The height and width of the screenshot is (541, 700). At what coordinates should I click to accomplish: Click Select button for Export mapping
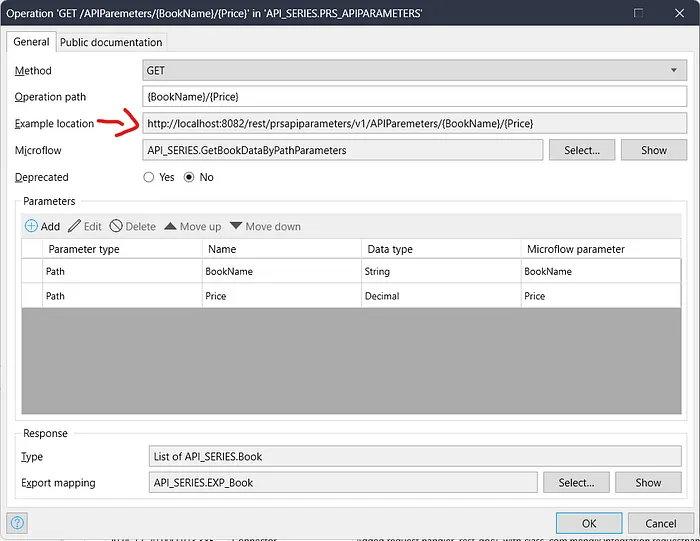click(x=576, y=482)
